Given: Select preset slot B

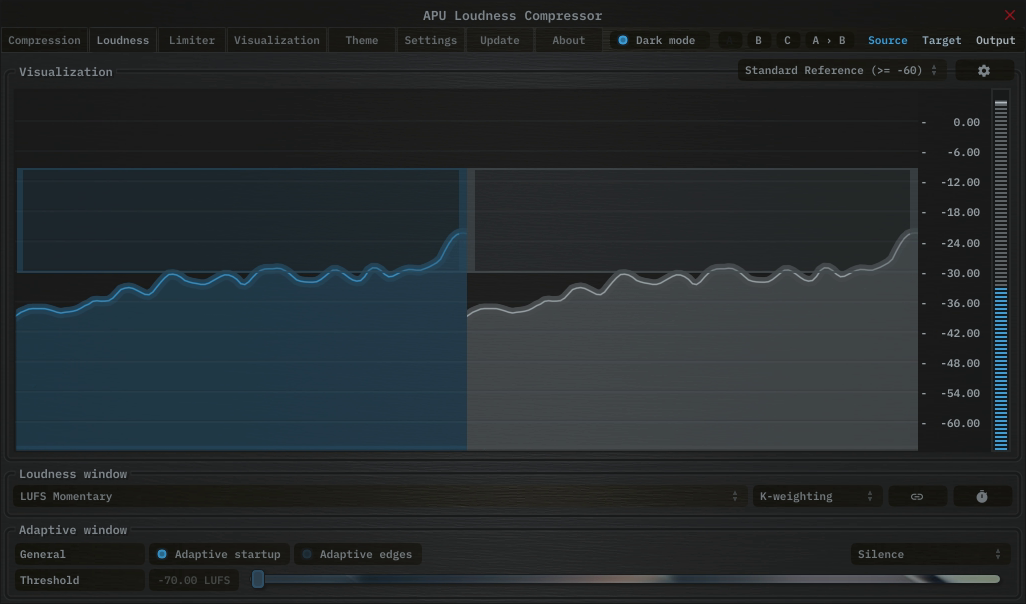Looking at the screenshot, I should 758,41.
